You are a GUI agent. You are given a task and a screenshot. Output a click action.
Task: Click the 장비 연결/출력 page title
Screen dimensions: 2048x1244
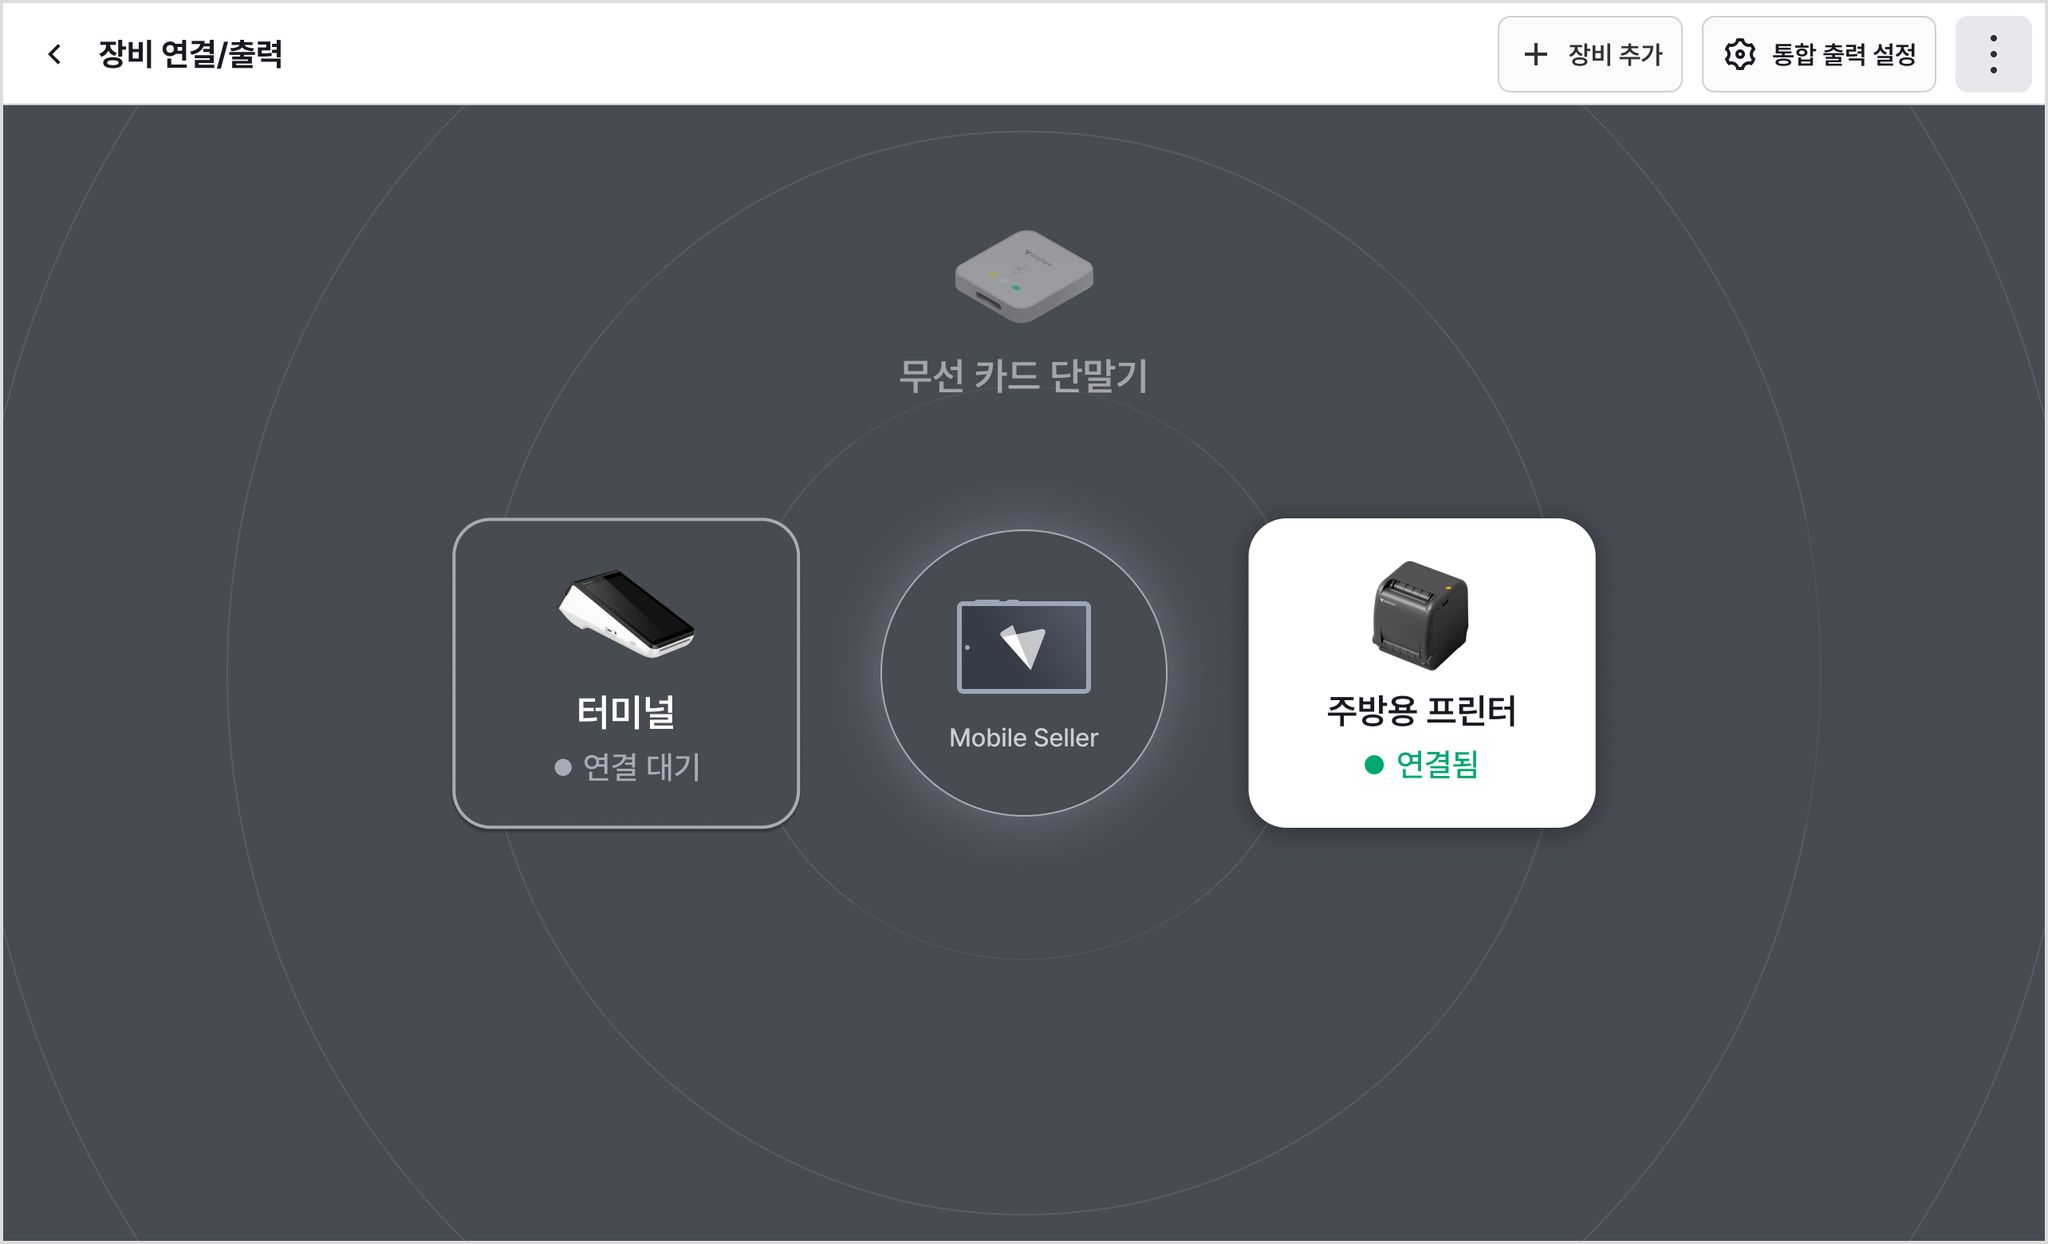(191, 54)
